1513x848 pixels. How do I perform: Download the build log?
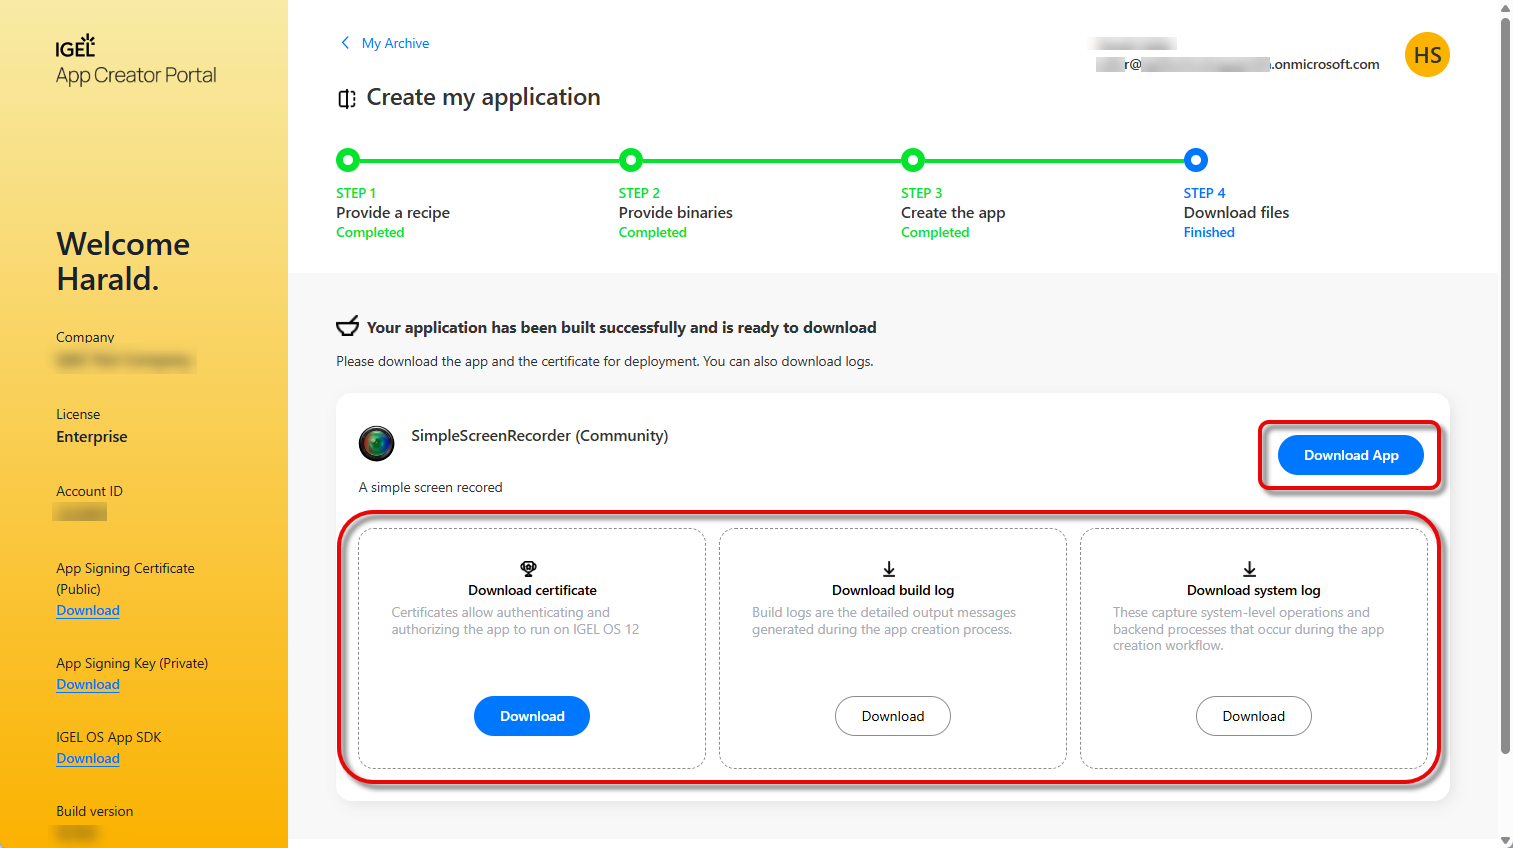892,716
